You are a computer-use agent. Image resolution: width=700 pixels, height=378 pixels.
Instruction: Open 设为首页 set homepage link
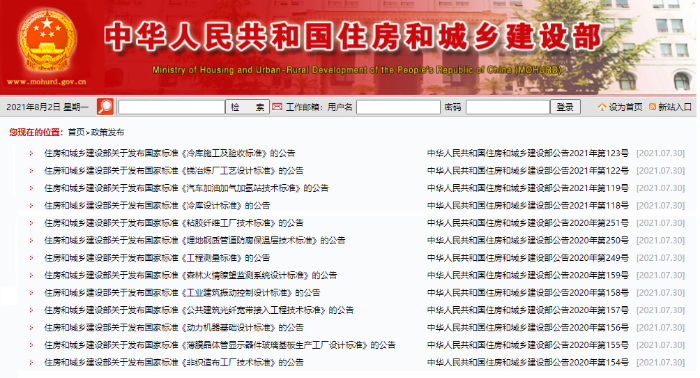[x=625, y=107]
